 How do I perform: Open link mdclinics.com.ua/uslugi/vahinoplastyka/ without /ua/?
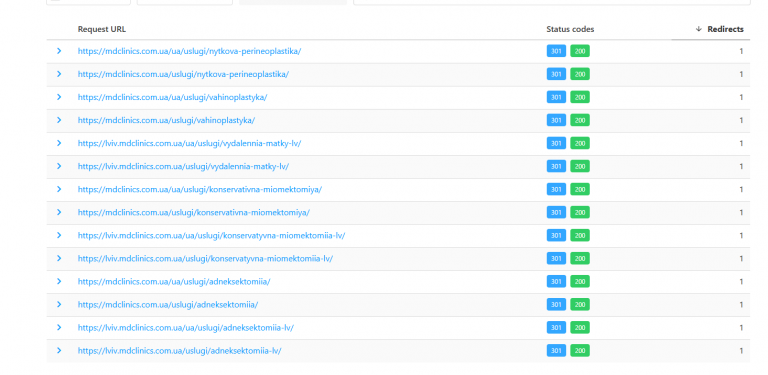coord(166,120)
